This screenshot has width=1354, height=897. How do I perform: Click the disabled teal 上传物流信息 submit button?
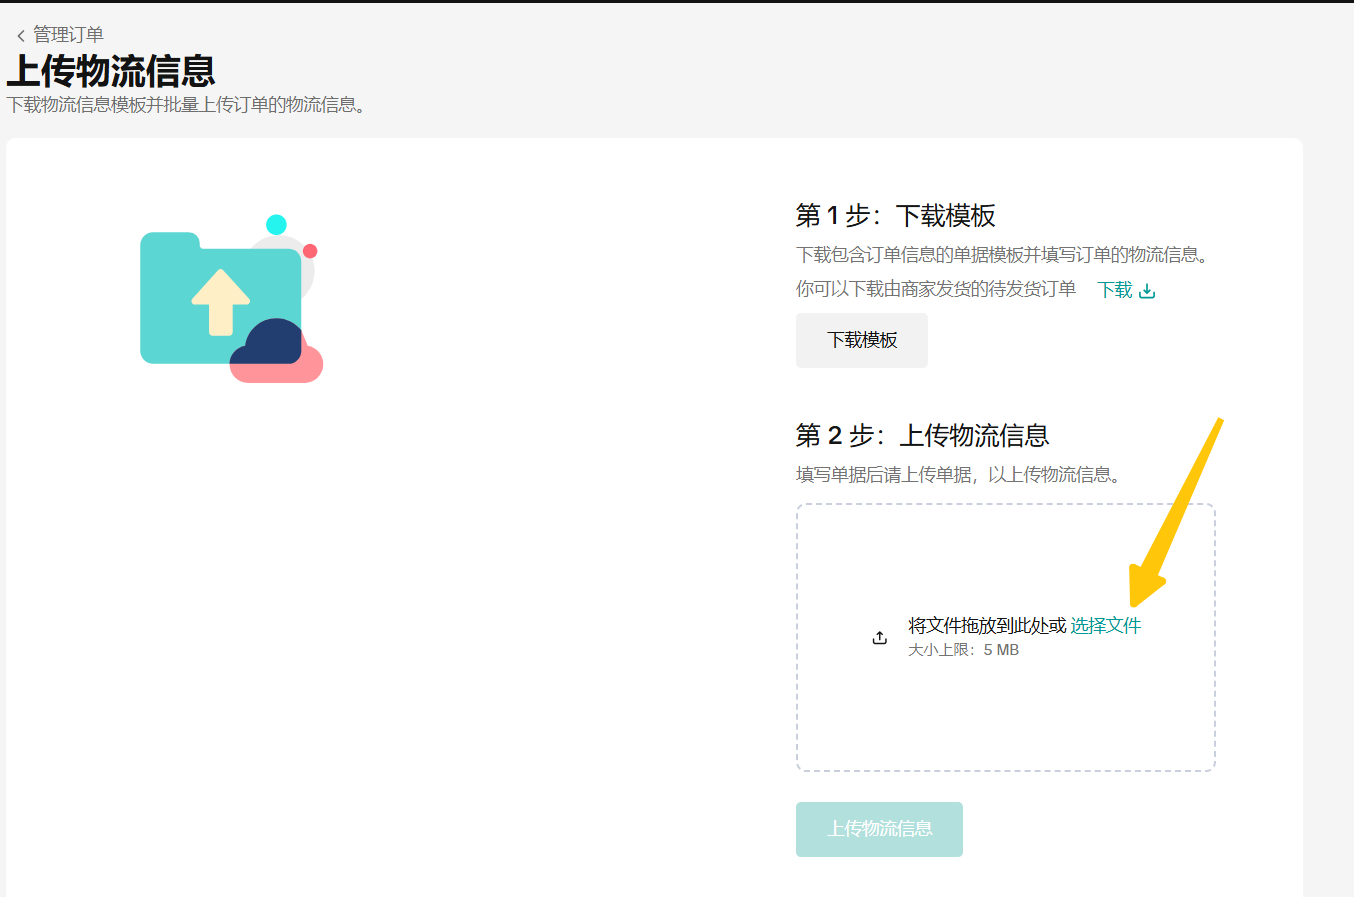[x=879, y=829]
